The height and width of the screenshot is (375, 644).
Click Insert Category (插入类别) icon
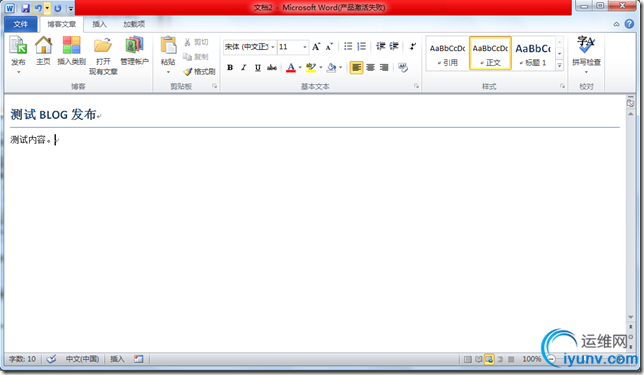(x=71, y=45)
